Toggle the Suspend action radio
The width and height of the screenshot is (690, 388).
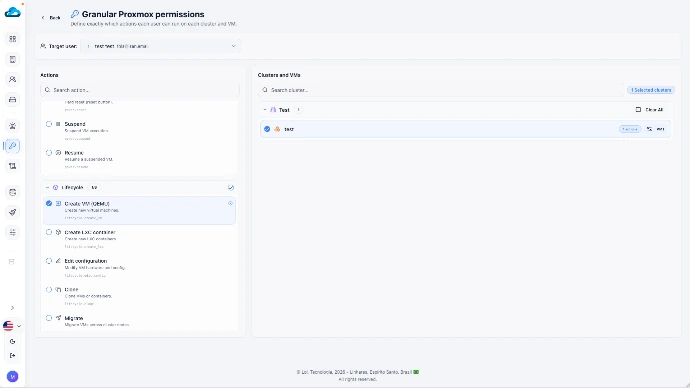pyautogui.click(x=49, y=124)
